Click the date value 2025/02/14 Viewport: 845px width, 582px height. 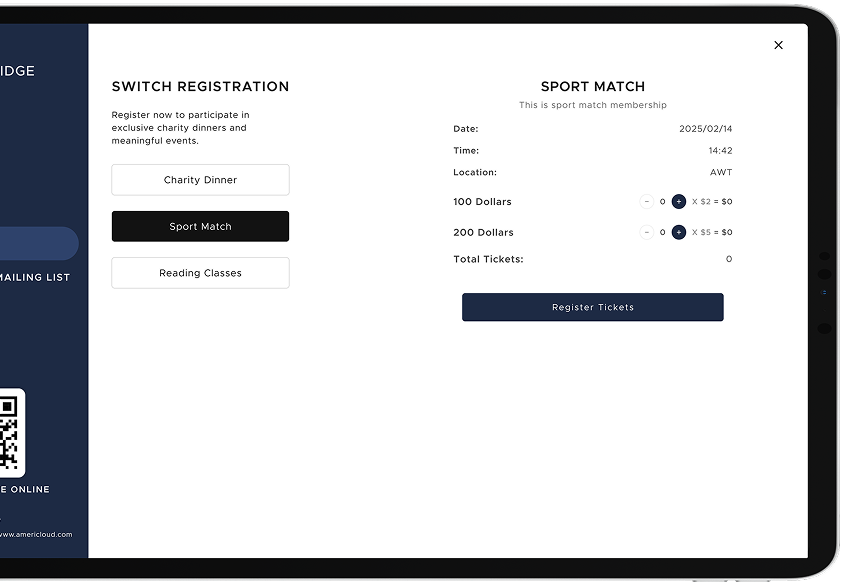[705, 129]
